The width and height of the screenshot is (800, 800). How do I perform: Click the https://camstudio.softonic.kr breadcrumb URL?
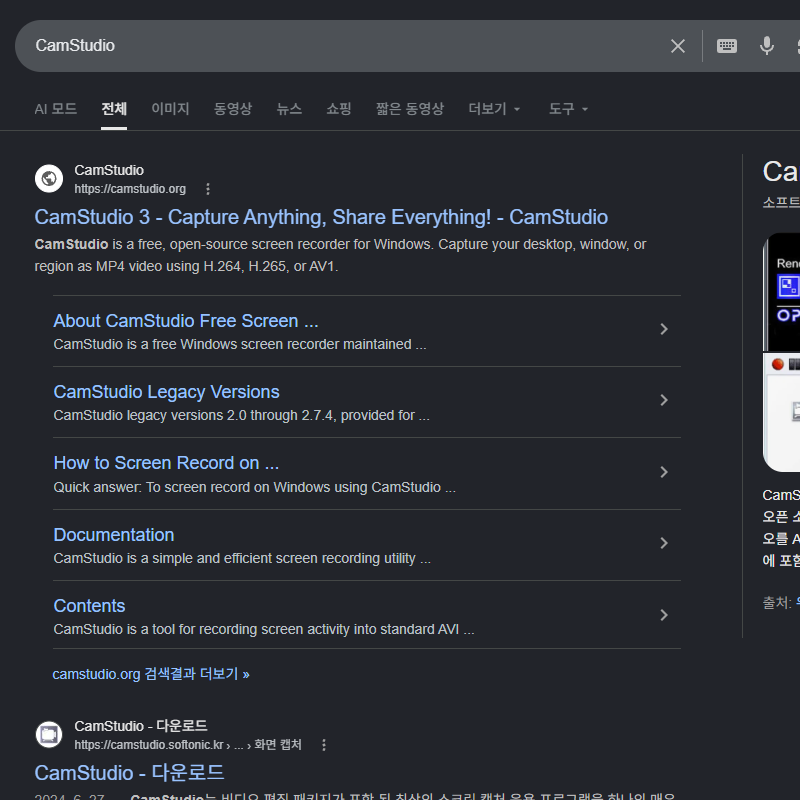(x=188, y=745)
